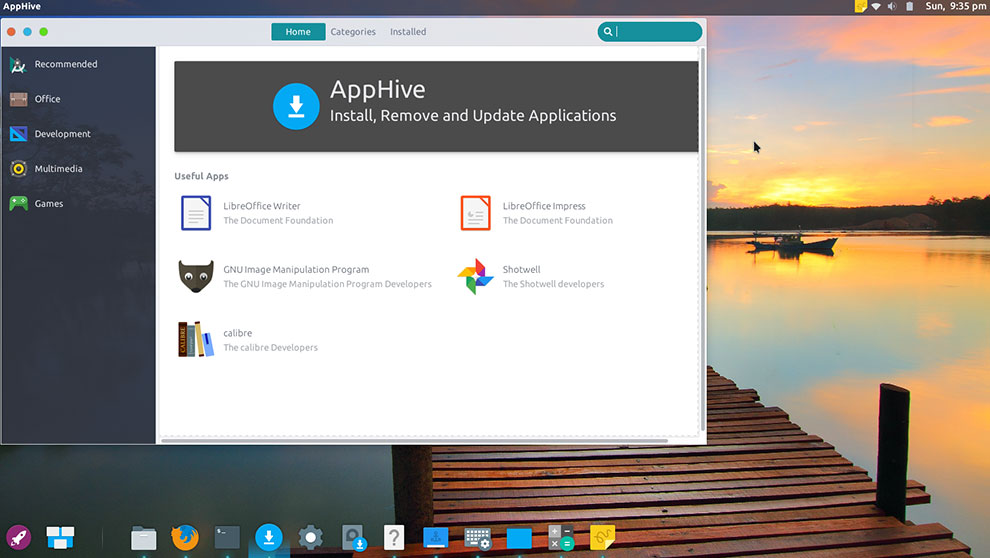Switch to the Home tab
Screen dimensions: 990x558
point(298,32)
